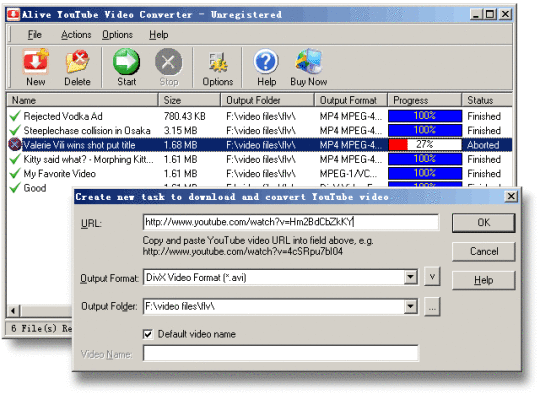Viewport: 540px width, 405px height.
Task: Click the 100% progress bar of Rejected Vodka Ad
Action: pyautogui.click(x=425, y=116)
